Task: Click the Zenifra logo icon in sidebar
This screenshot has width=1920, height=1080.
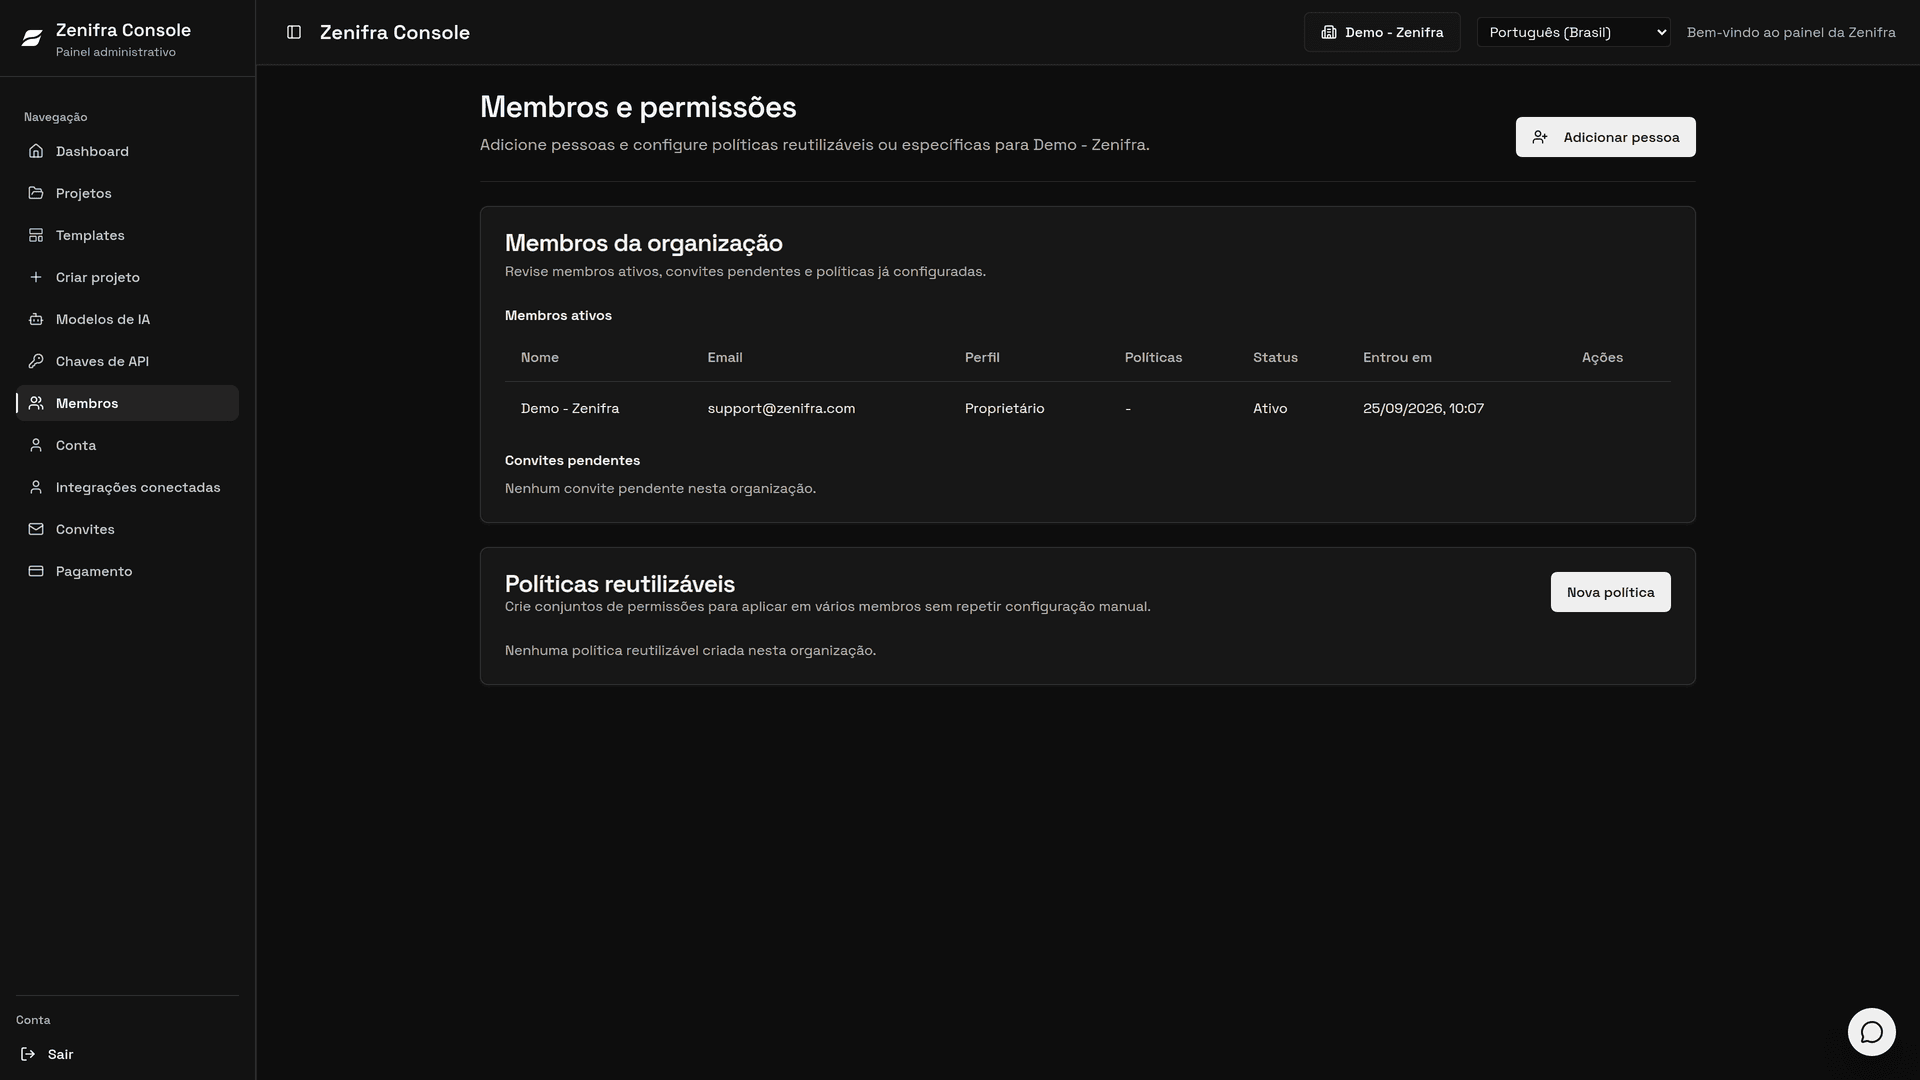Action: tap(32, 38)
